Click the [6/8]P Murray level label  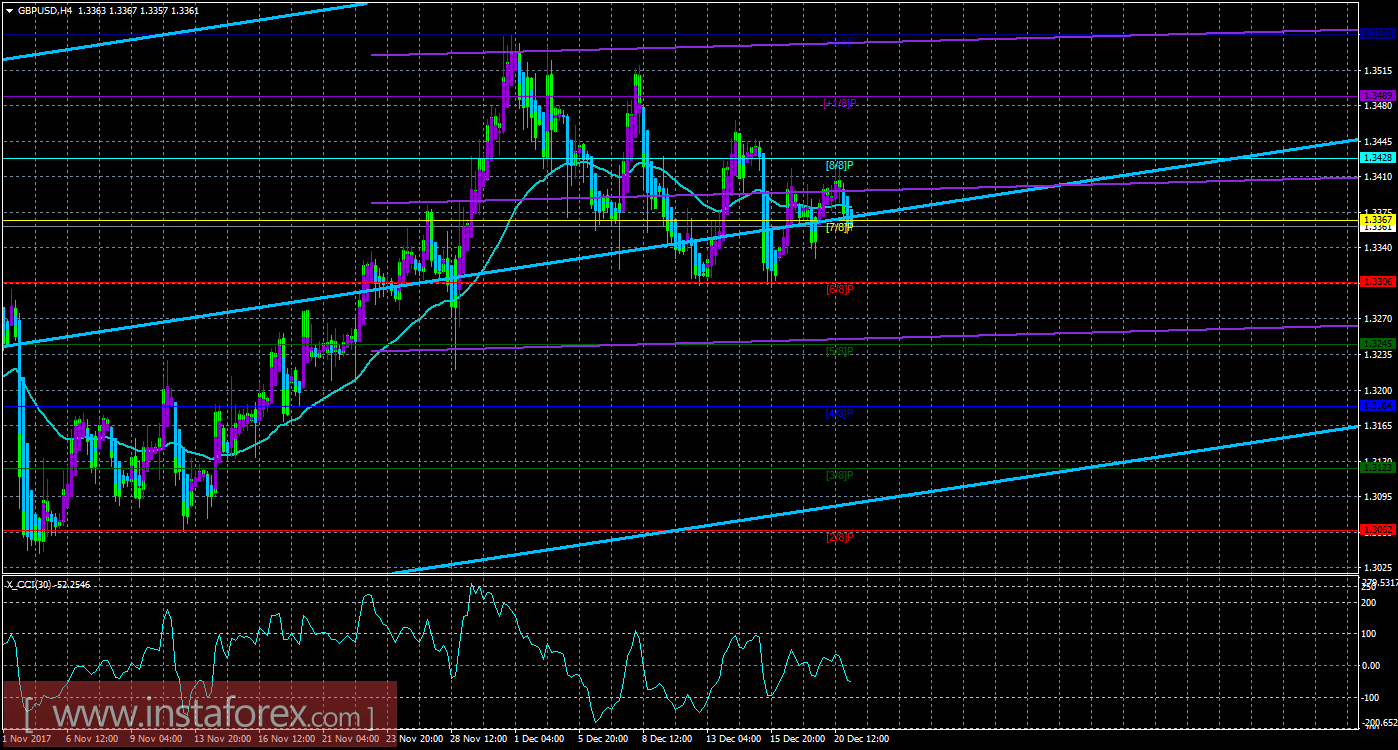tap(840, 289)
